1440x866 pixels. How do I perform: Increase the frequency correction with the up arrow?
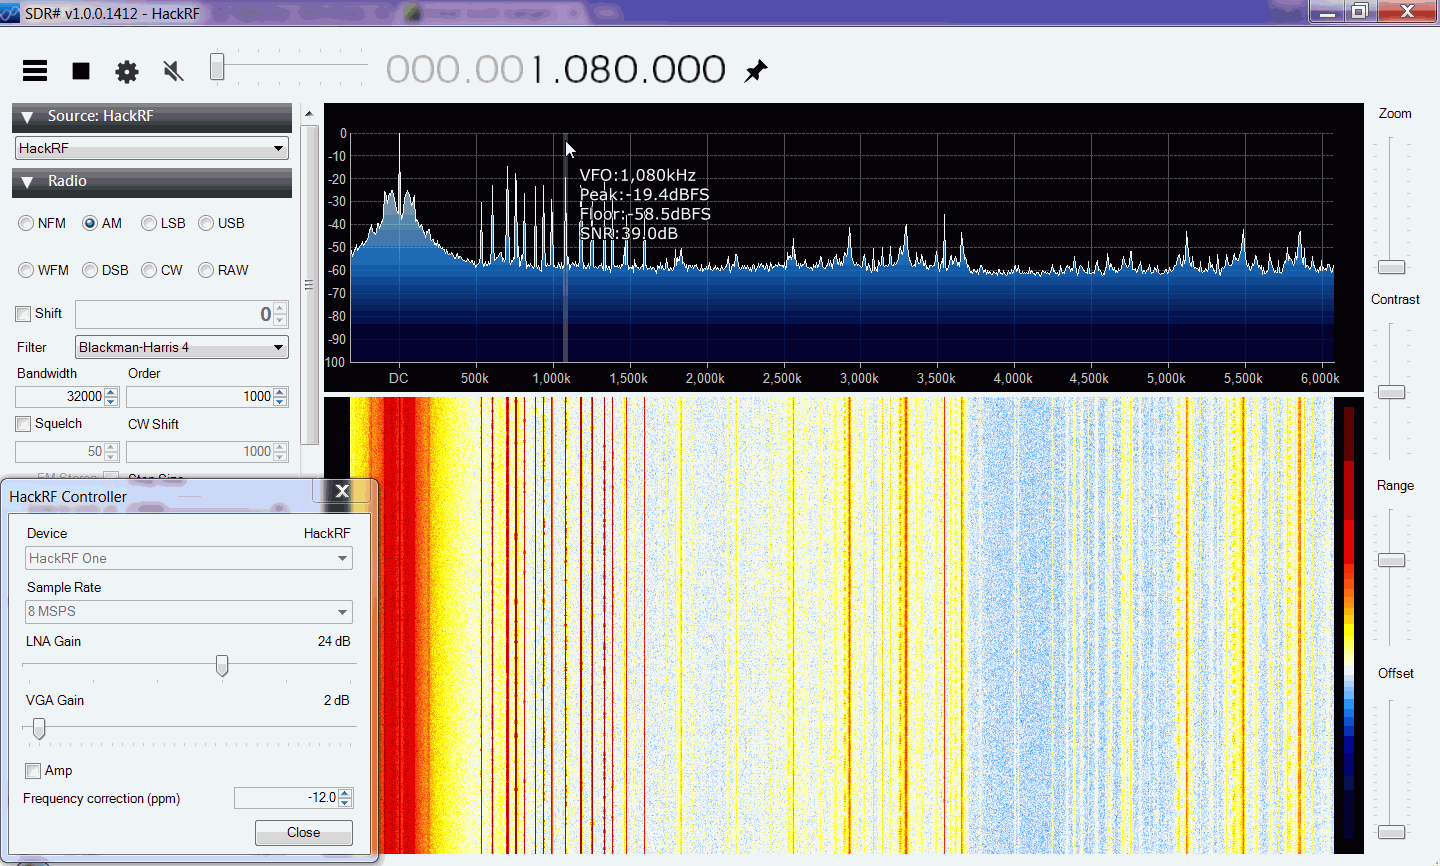[345, 793]
